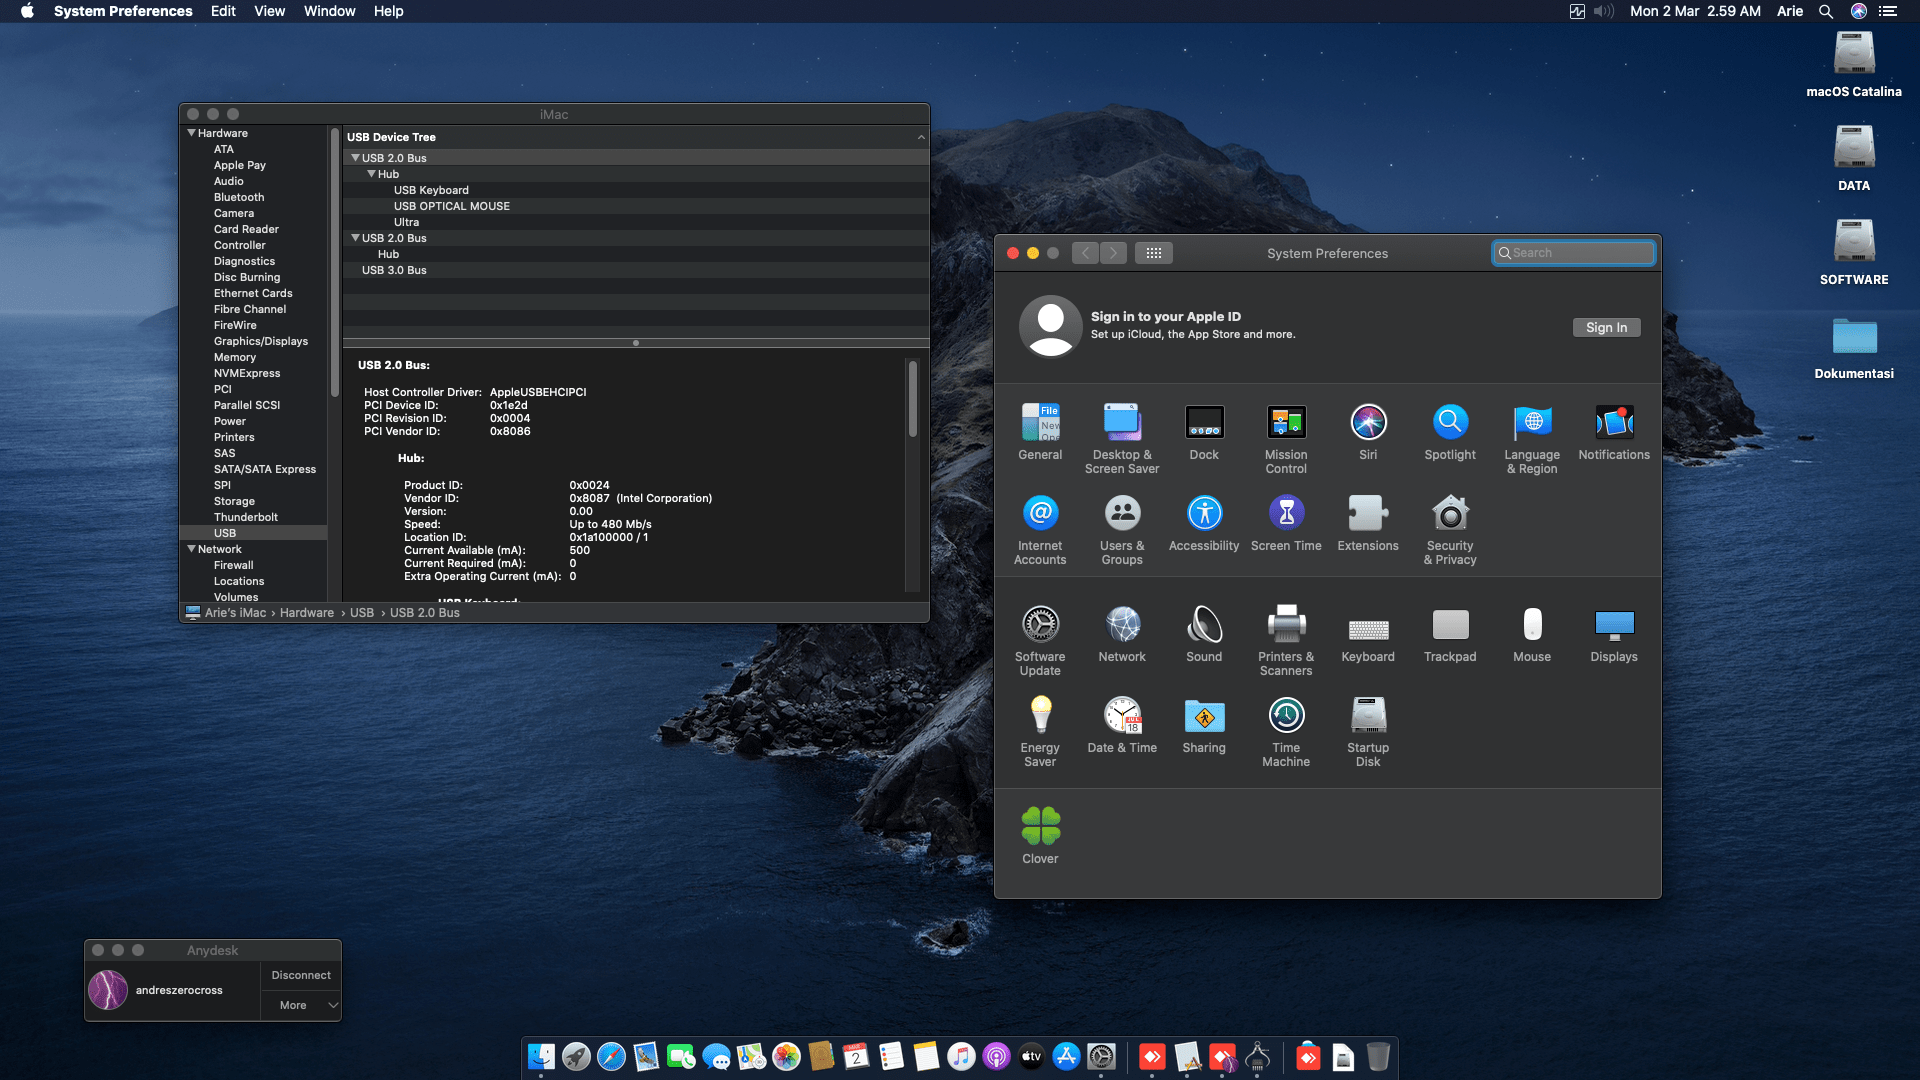Collapse the Hardware section in the sidebar

point(192,132)
